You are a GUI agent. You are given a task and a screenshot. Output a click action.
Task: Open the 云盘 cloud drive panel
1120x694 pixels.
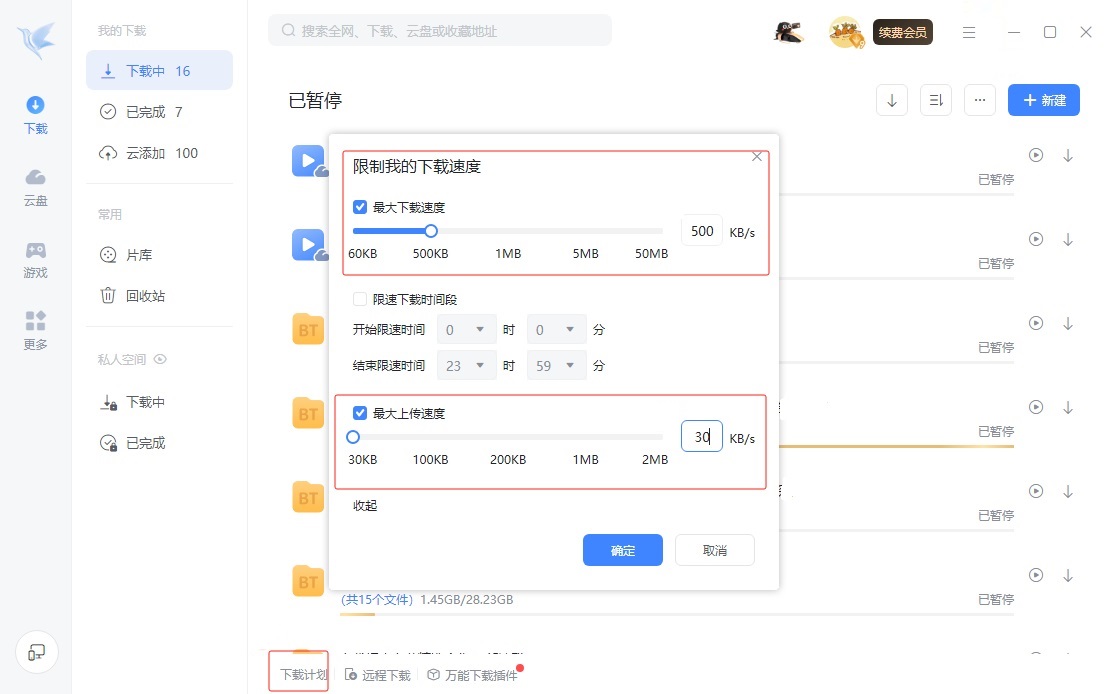[x=35, y=188]
